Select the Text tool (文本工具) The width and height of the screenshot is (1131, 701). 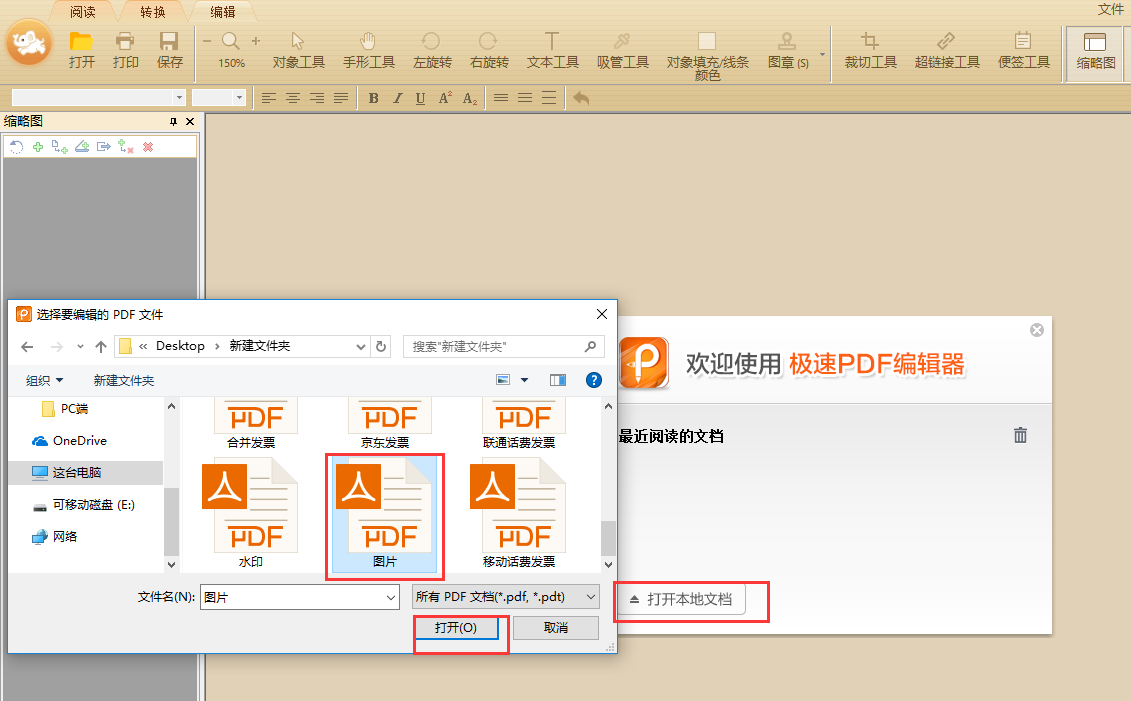coord(552,50)
